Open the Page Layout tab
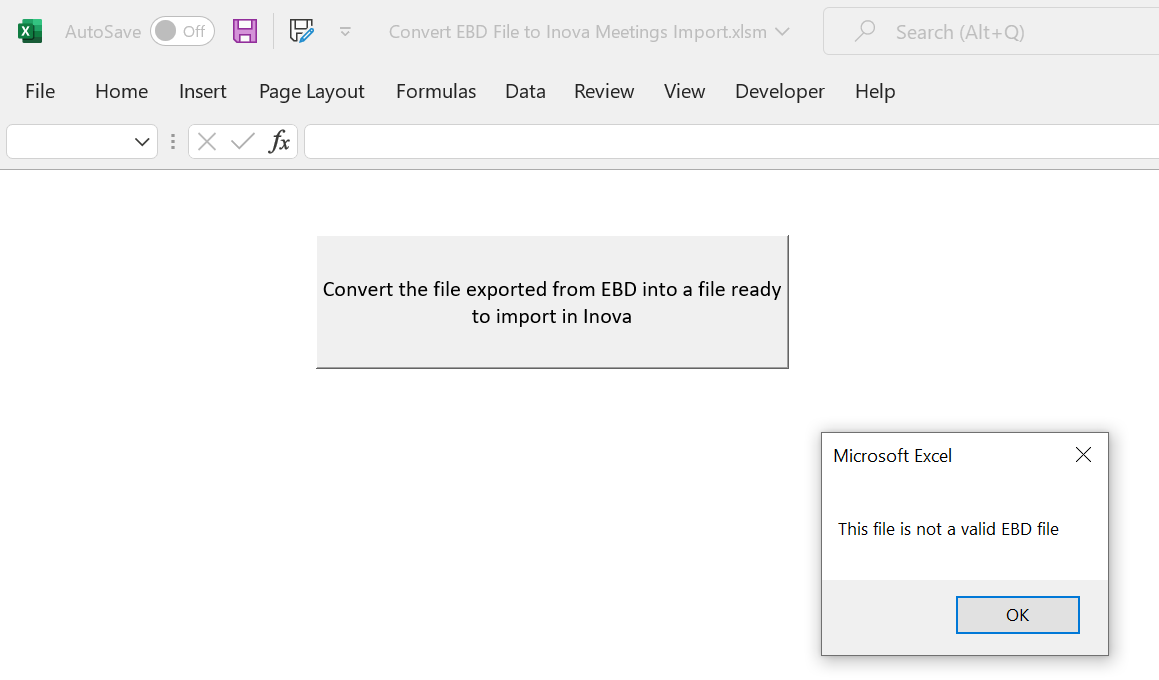Image resolution: width=1159 pixels, height=680 pixels. (x=311, y=91)
